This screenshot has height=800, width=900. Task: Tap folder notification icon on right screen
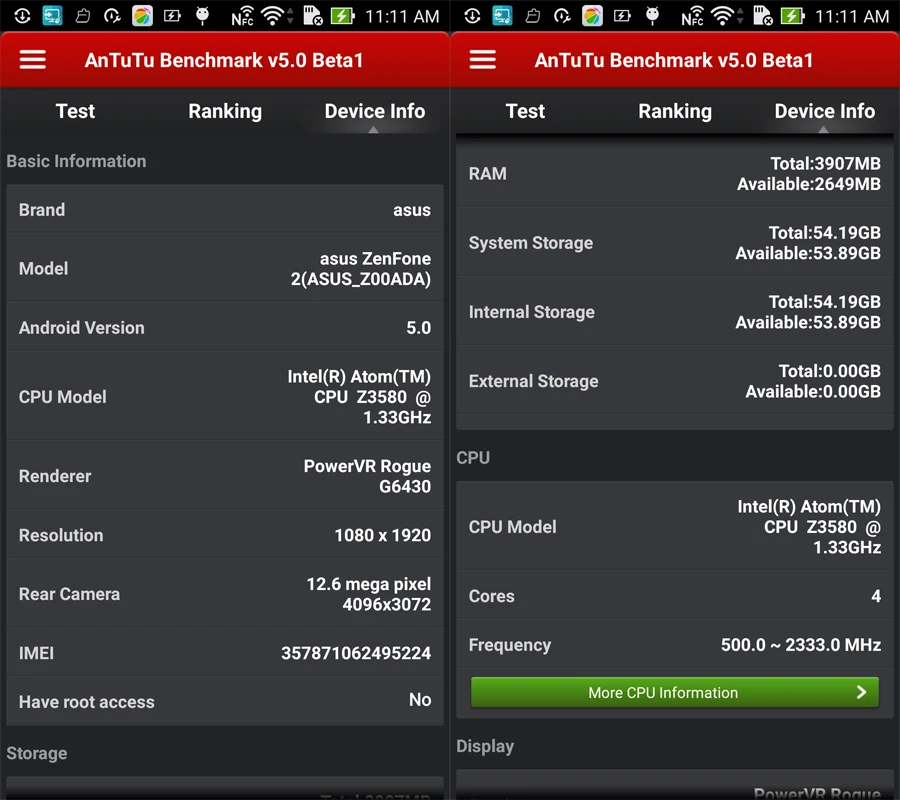pyautogui.click(x=533, y=16)
